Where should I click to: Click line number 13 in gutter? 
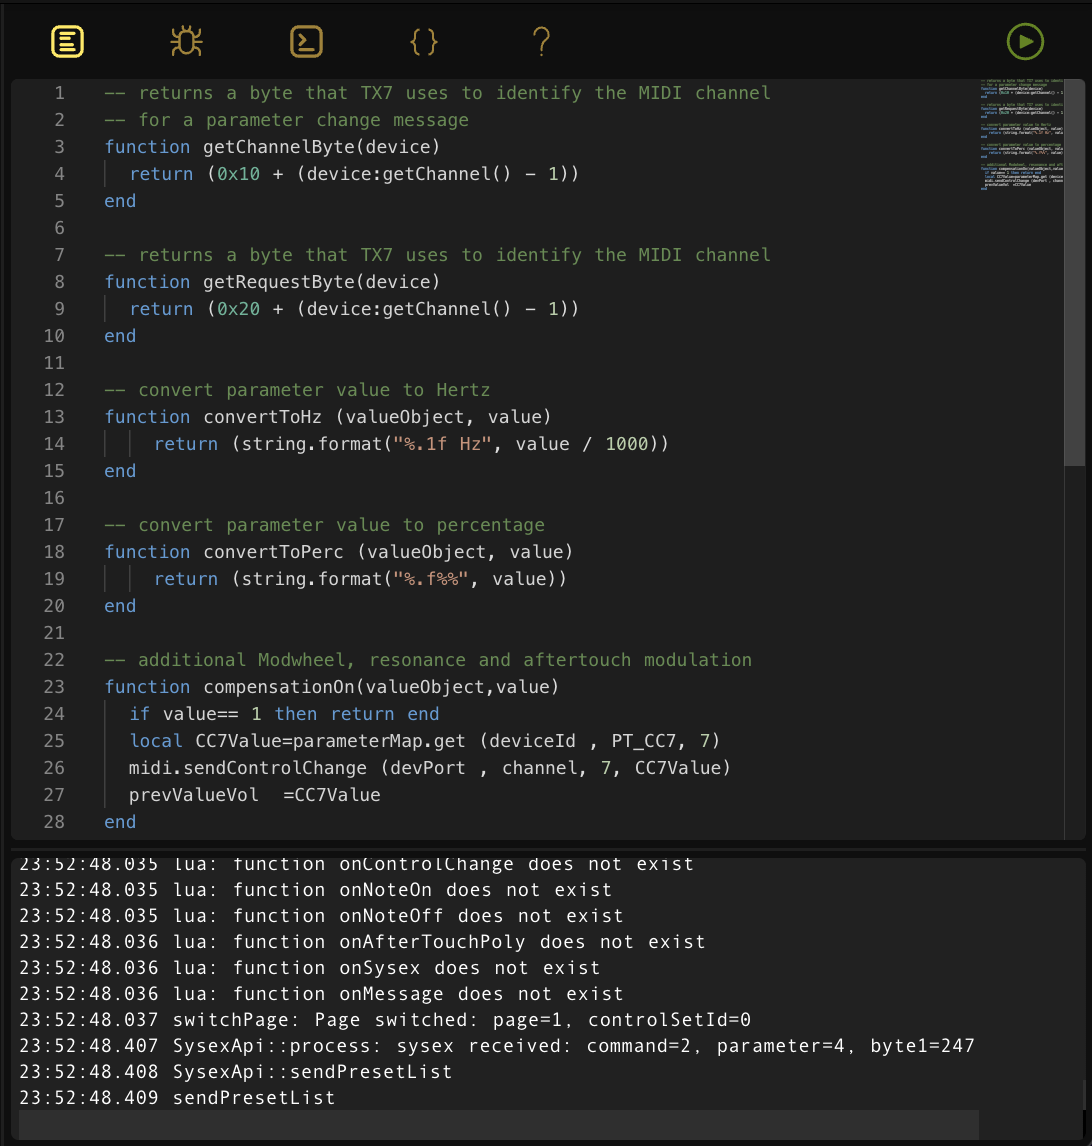[54, 417]
